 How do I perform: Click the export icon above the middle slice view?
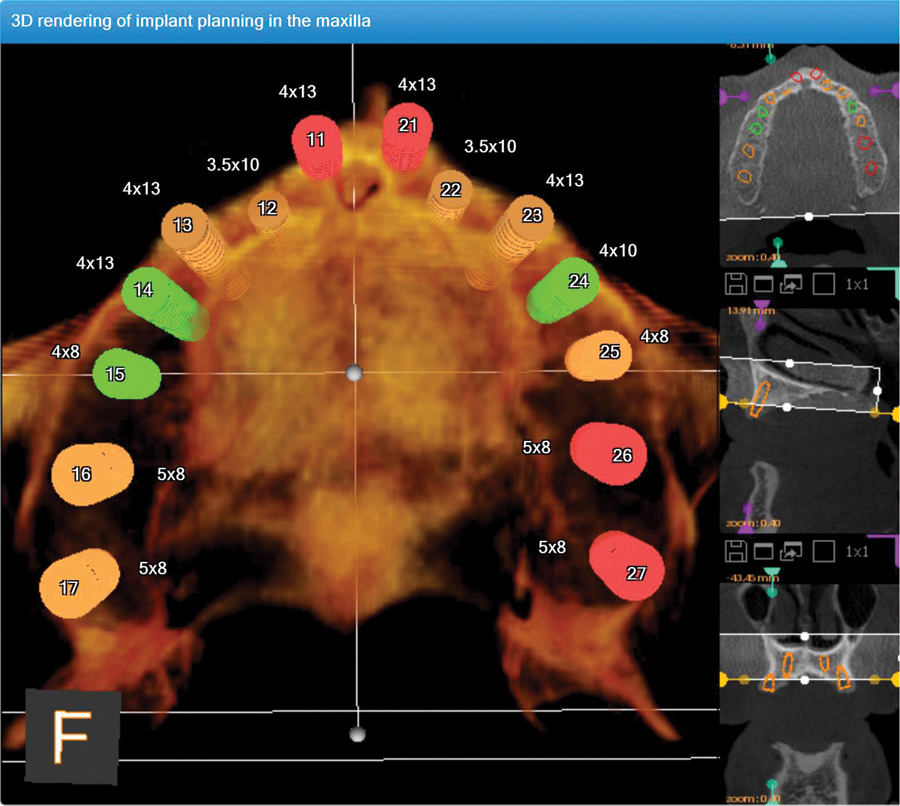tap(791, 284)
